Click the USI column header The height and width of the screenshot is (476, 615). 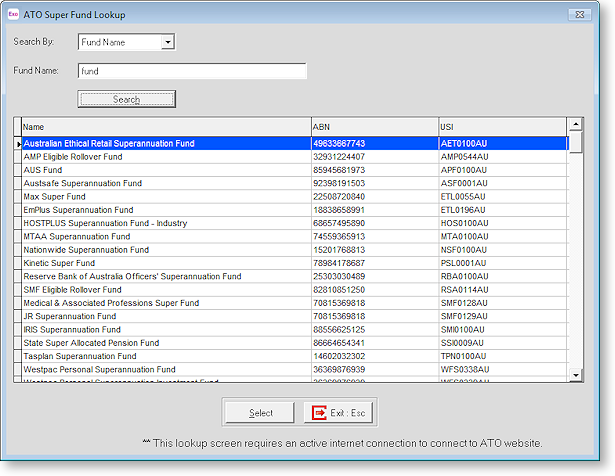(x=501, y=127)
